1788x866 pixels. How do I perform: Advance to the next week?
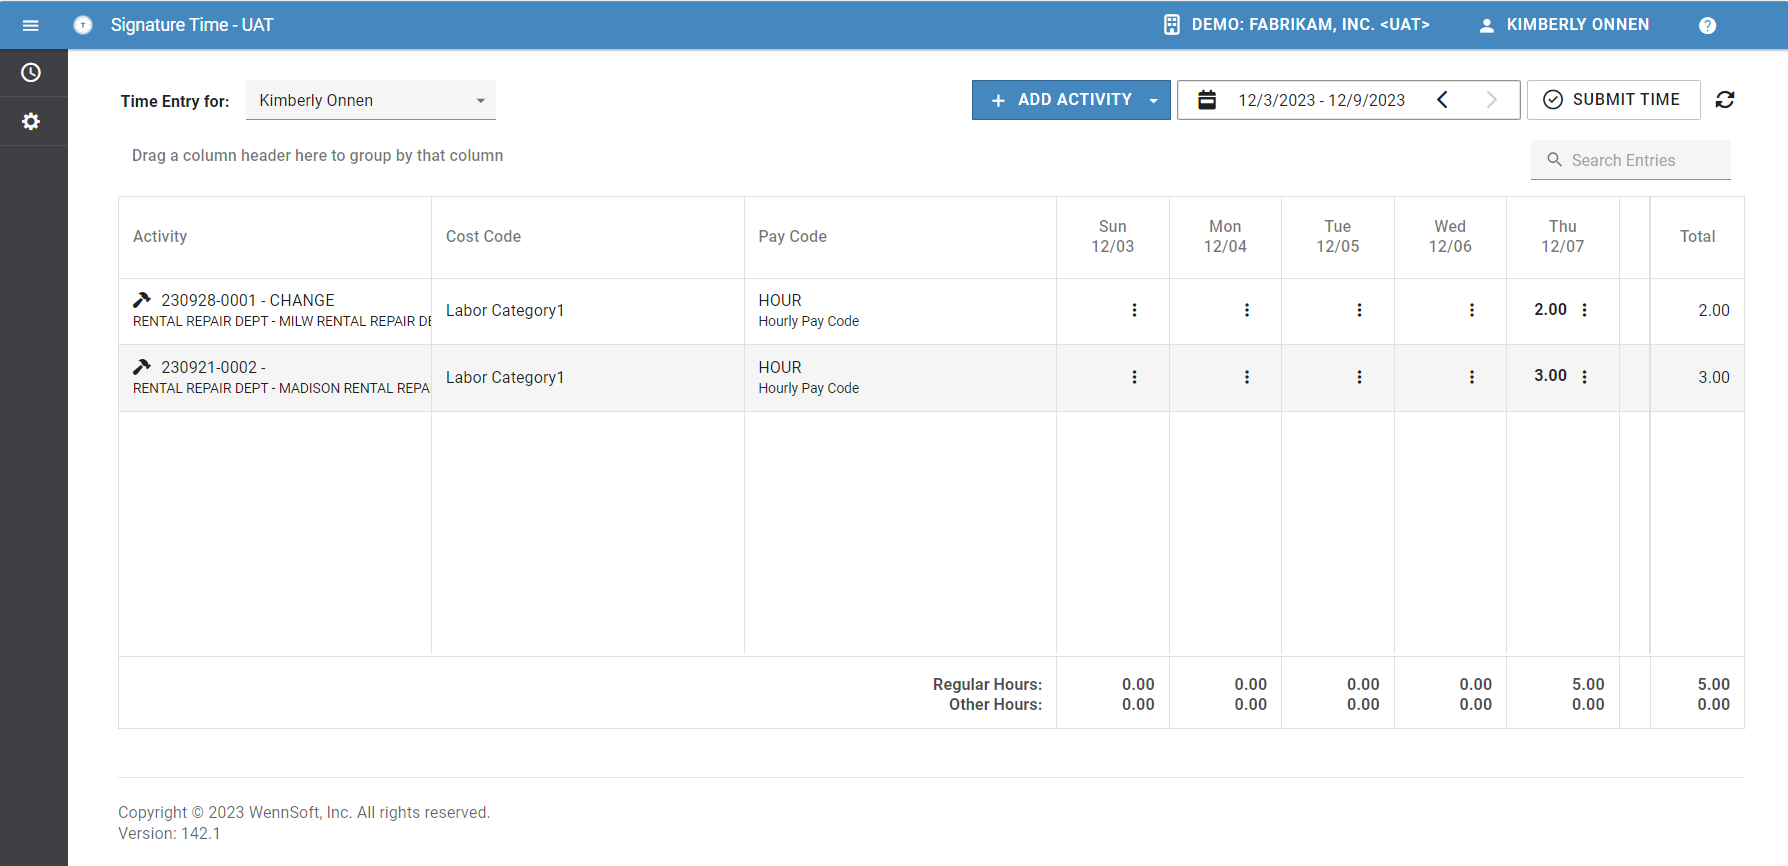(1491, 100)
